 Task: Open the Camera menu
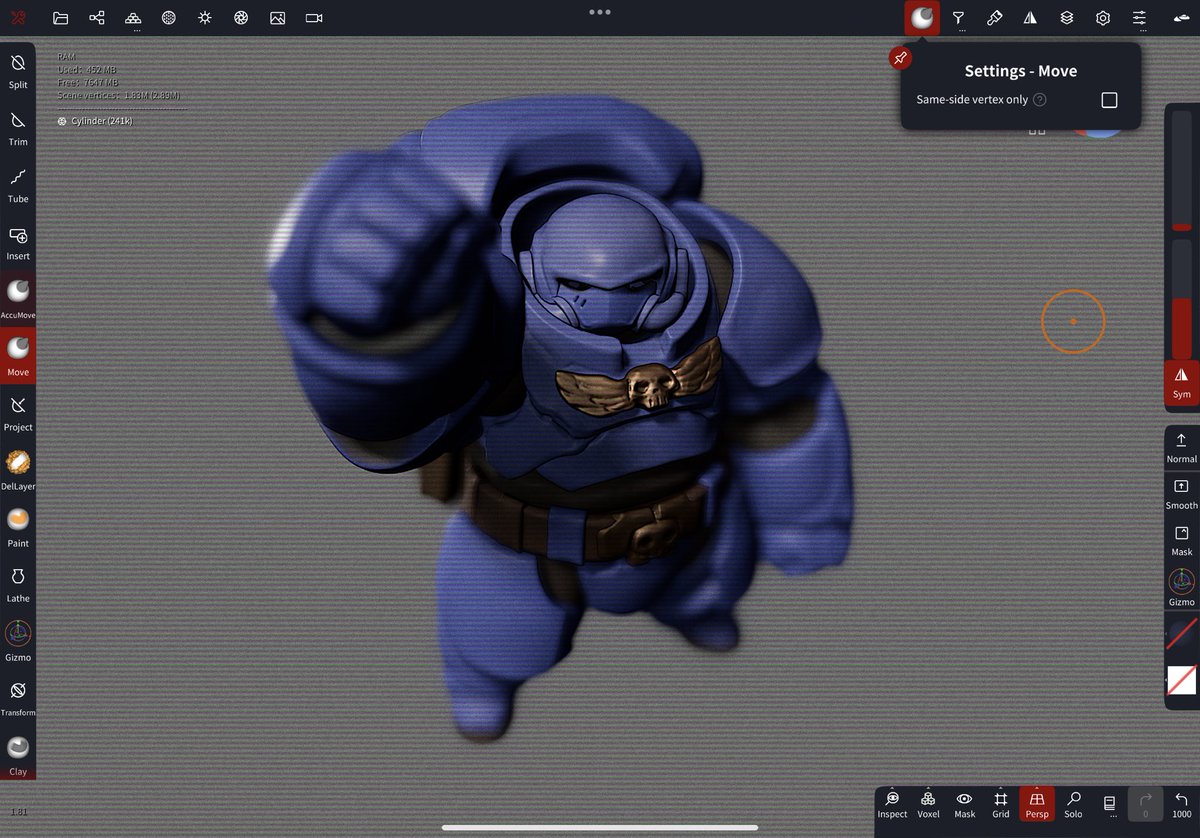(x=314, y=17)
